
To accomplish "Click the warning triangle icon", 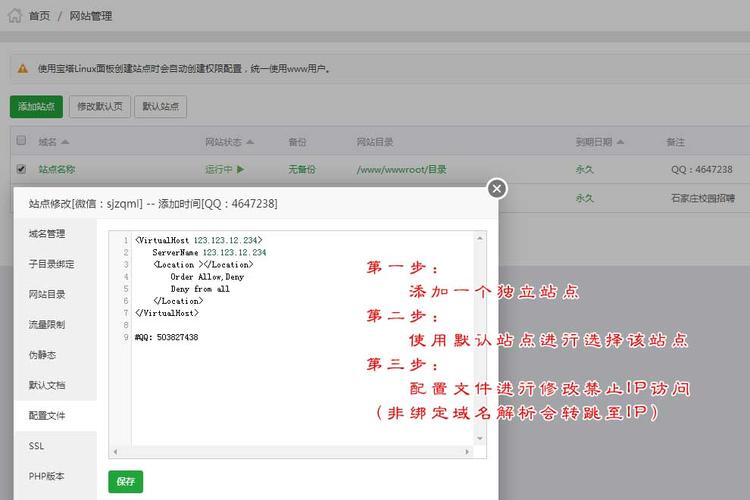I will click(x=22, y=69).
